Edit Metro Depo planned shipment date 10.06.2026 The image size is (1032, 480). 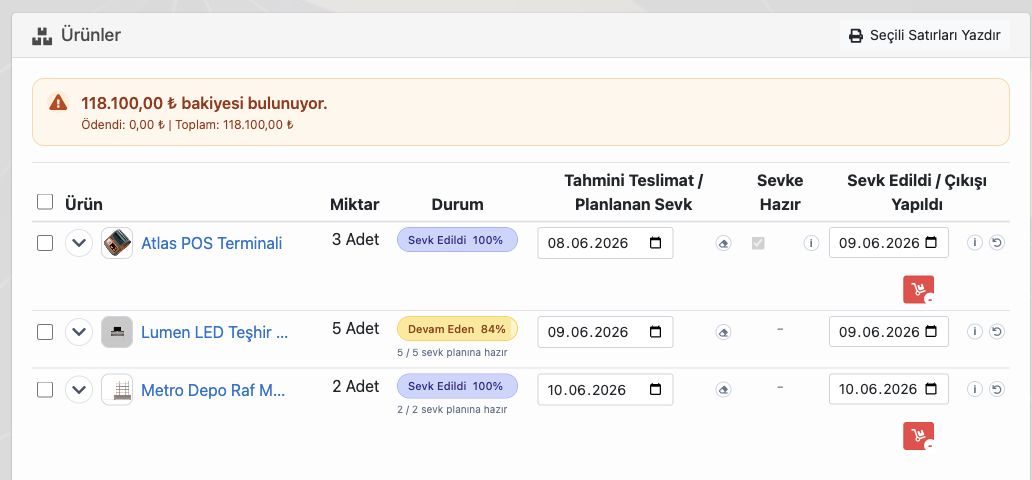[605, 390]
